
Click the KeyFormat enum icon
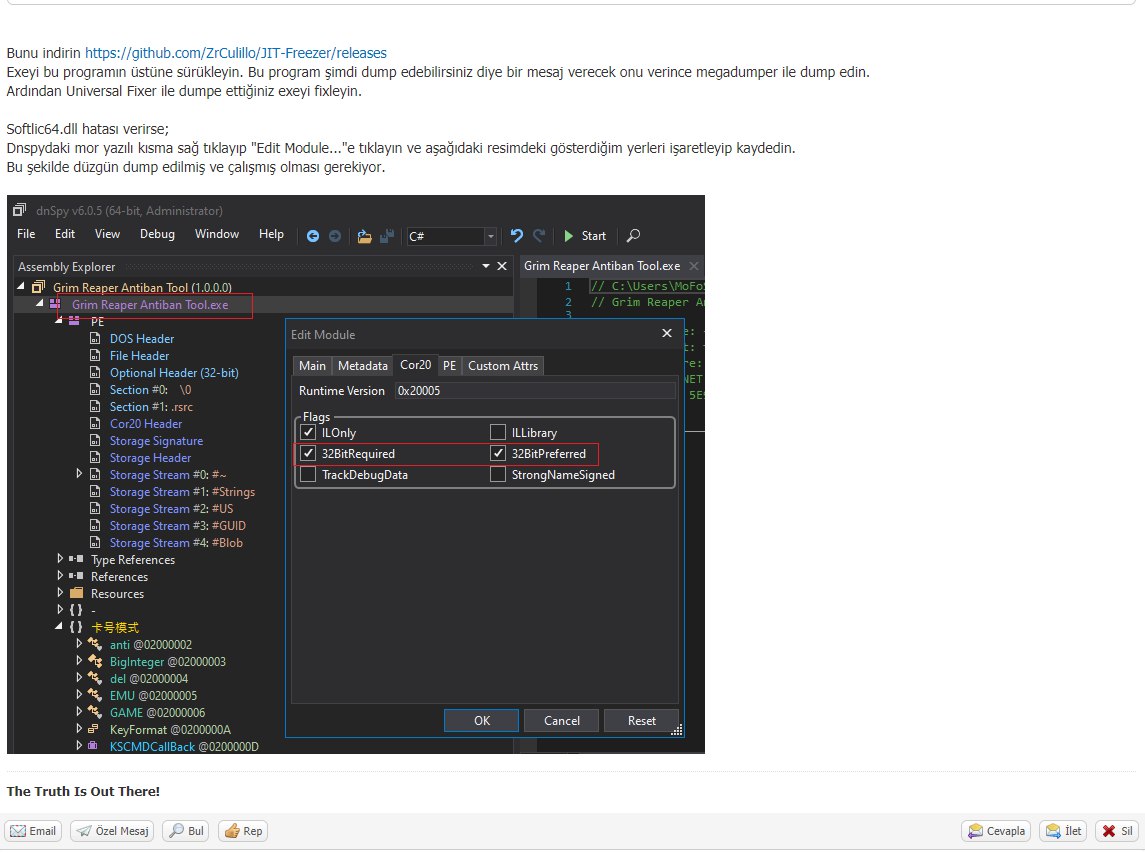pos(93,729)
